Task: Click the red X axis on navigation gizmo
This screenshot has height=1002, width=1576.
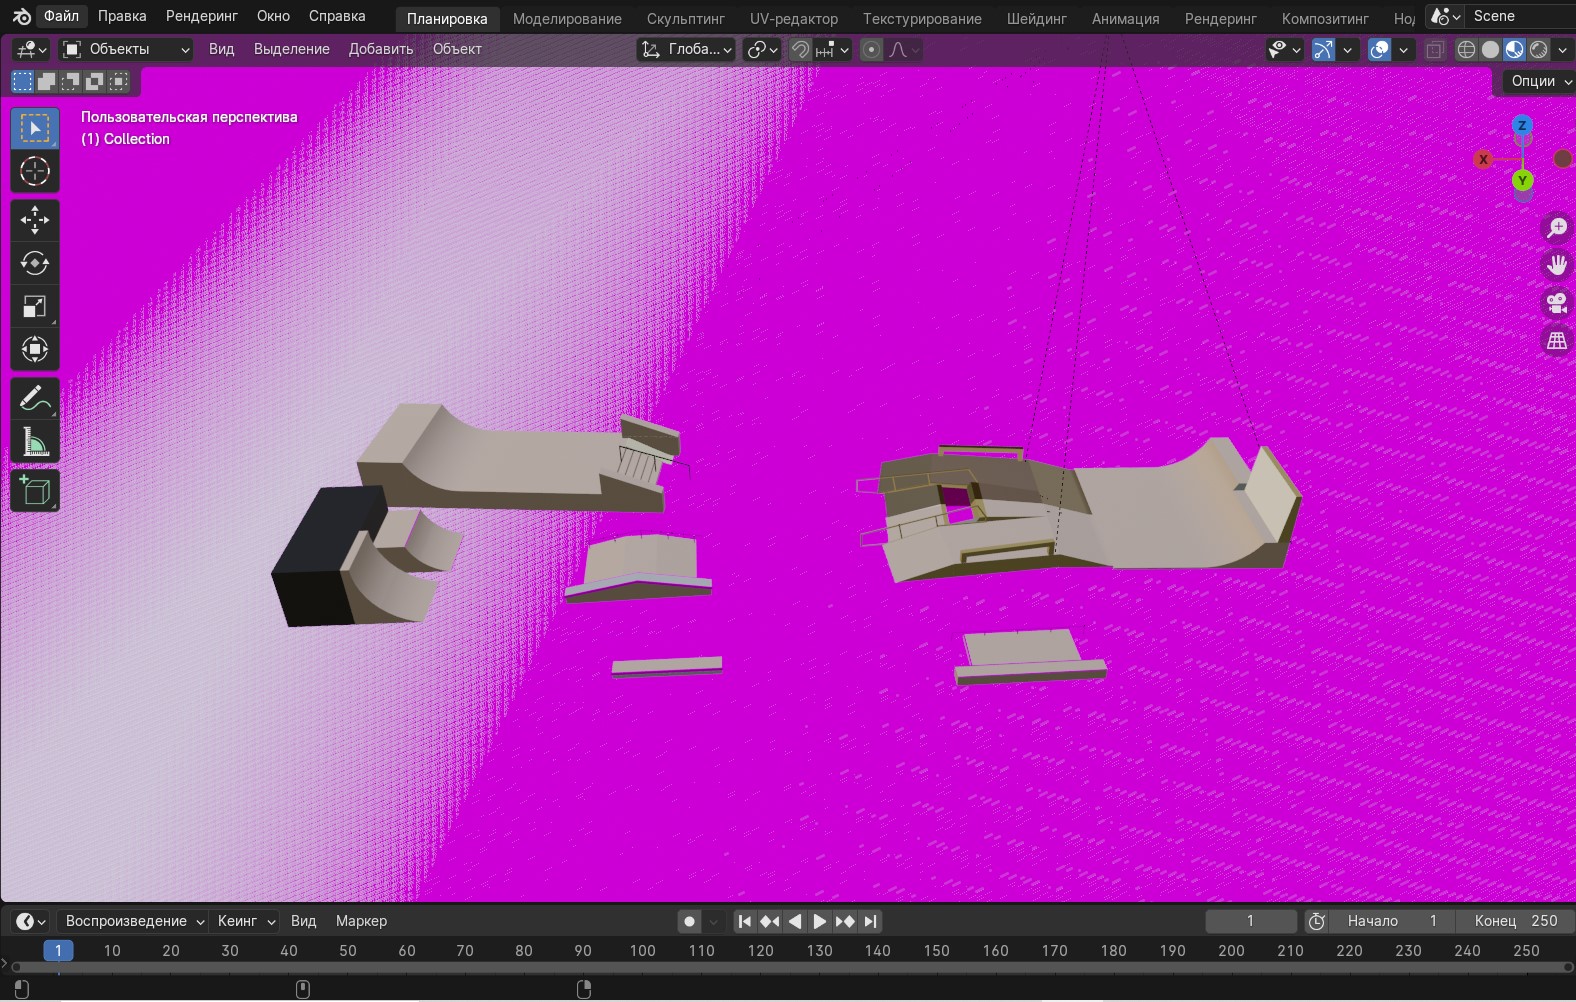Action: tap(1484, 159)
